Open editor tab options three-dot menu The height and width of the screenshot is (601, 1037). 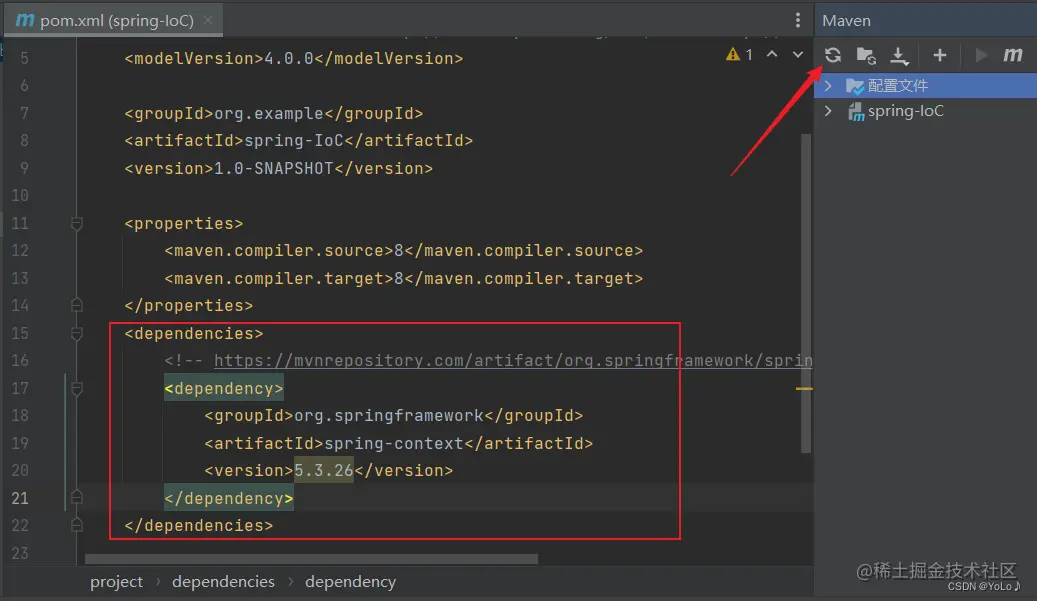(798, 20)
